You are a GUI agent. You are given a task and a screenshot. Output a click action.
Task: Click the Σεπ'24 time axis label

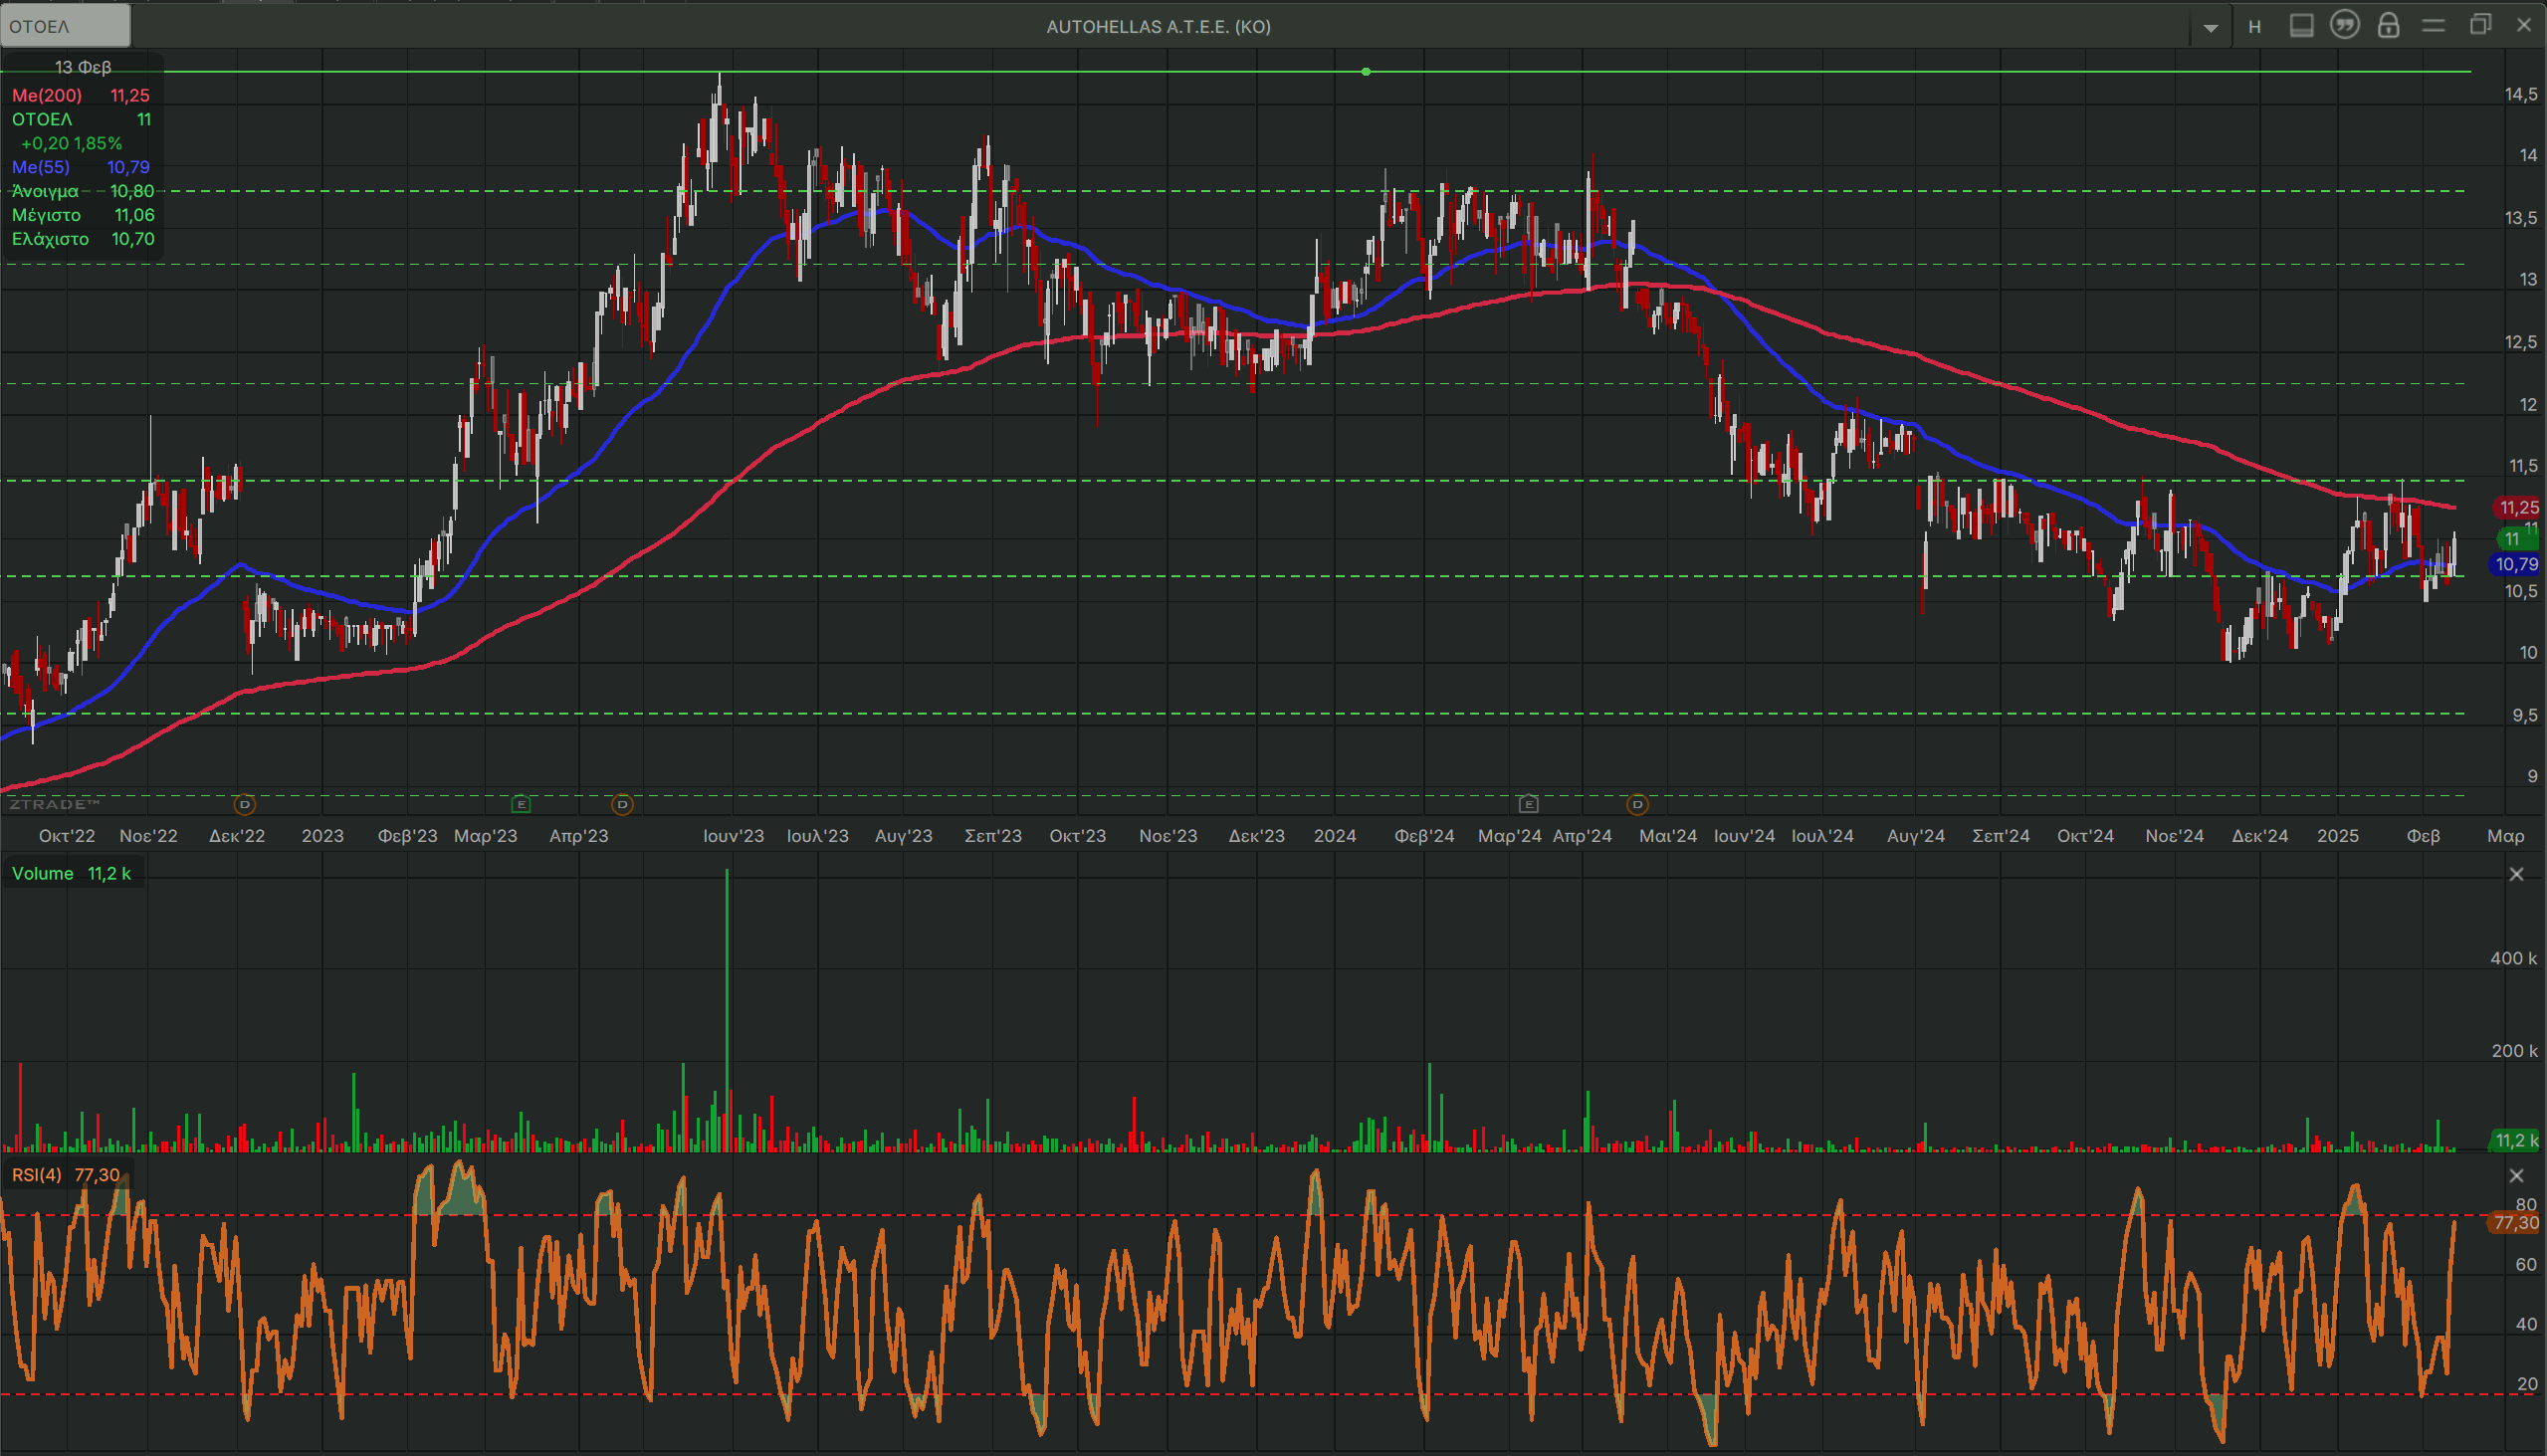[x=2000, y=836]
